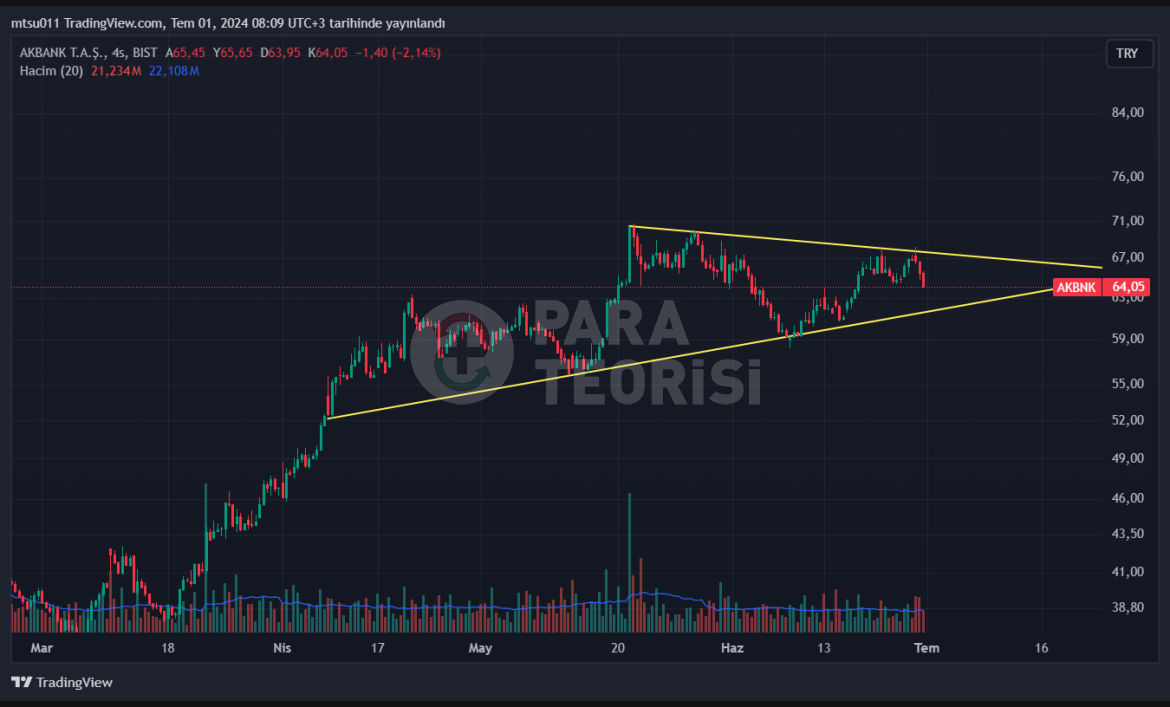Click the Haz date axis label
Image resolution: width=1170 pixels, height=707 pixels.
[732, 648]
